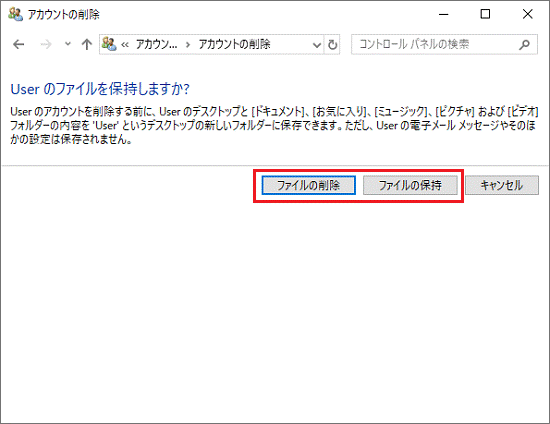Screen dimensions: 550x424
Task: Close the アカウントの削除 window
Action: 528,14
